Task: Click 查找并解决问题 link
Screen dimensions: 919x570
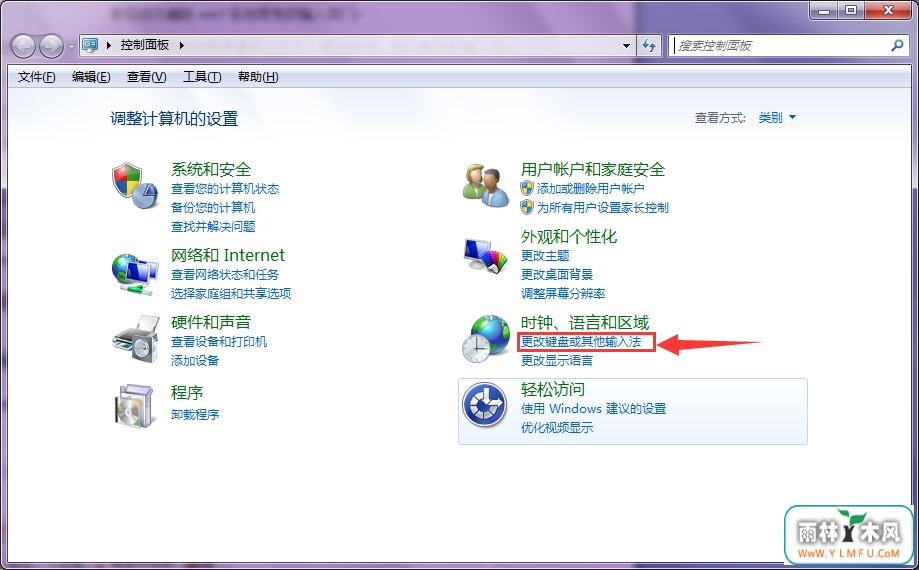Action: pyautogui.click(x=213, y=227)
